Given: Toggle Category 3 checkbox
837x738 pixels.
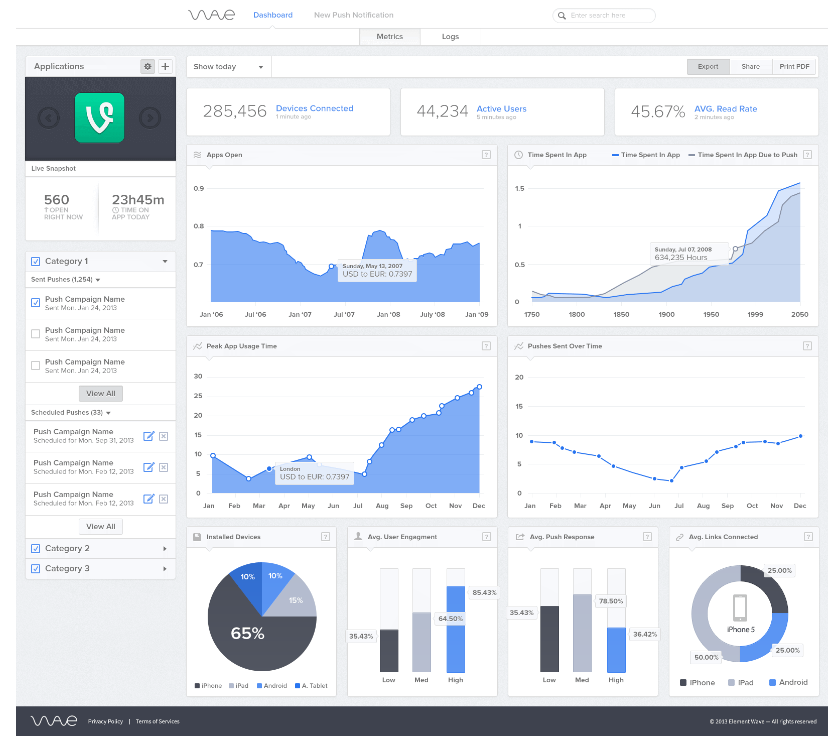Looking at the screenshot, I should coord(36,568).
